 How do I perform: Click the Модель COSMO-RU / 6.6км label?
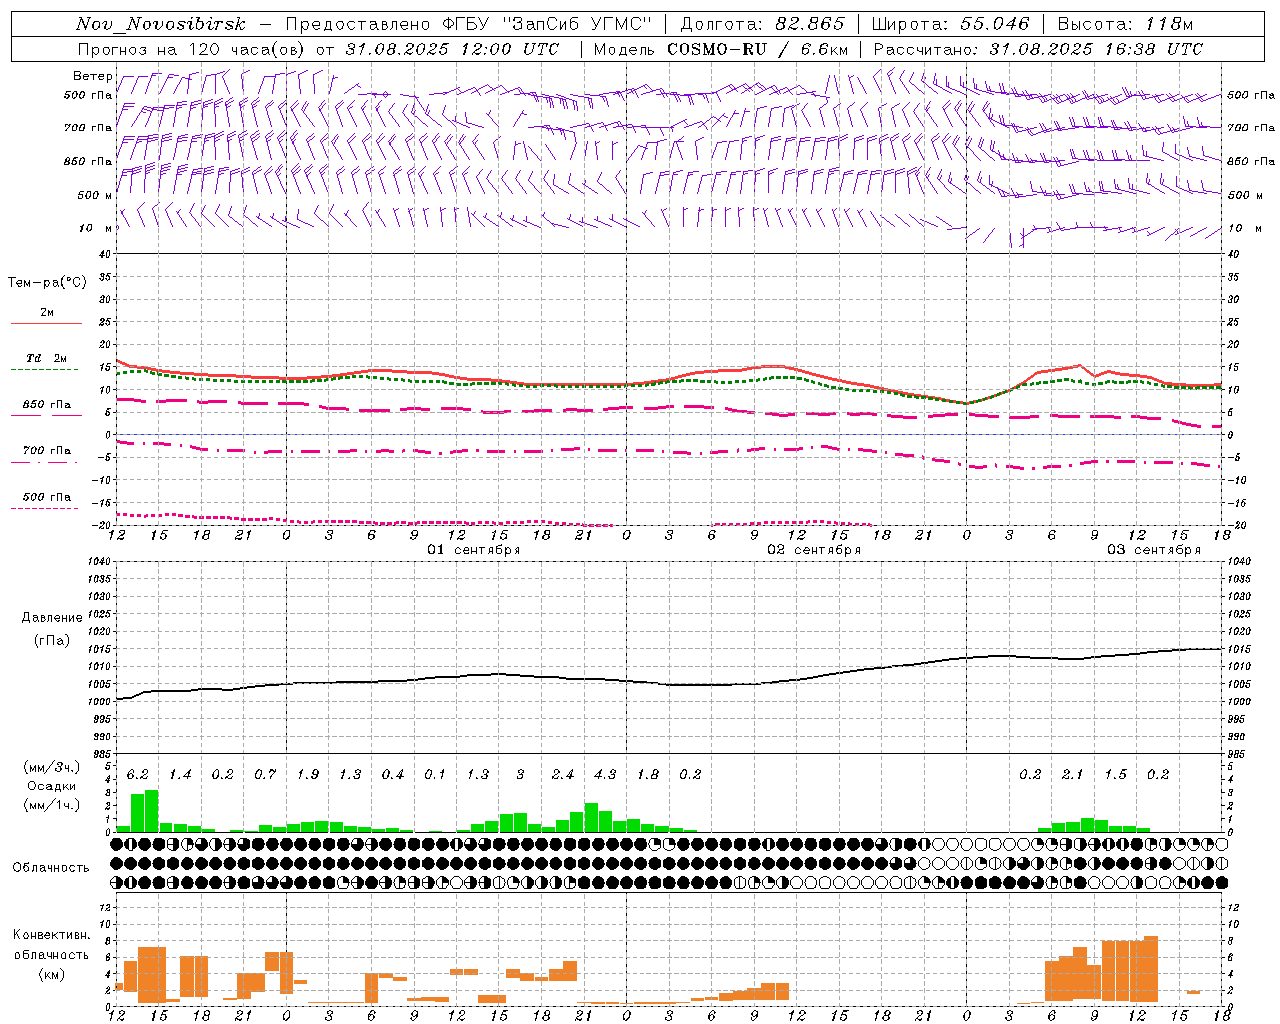click(720, 49)
